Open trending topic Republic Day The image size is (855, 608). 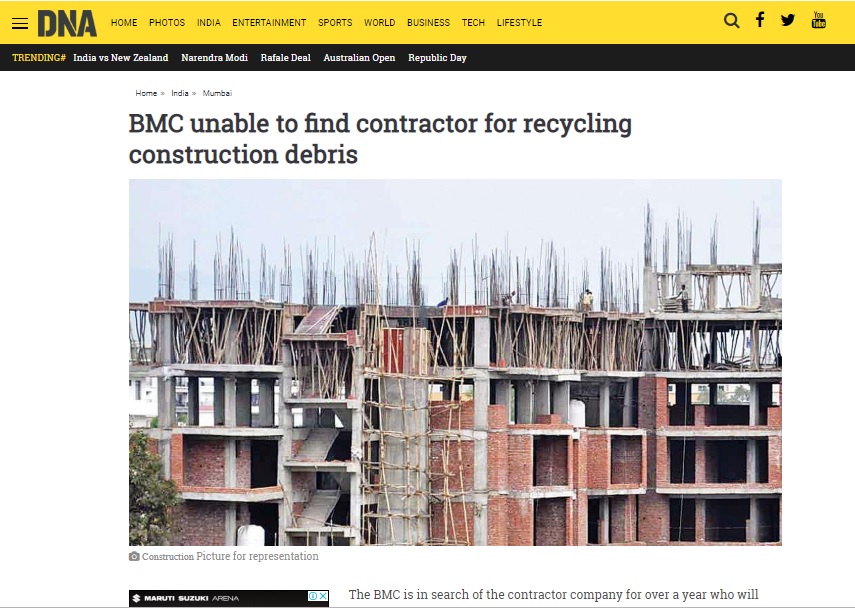(437, 58)
